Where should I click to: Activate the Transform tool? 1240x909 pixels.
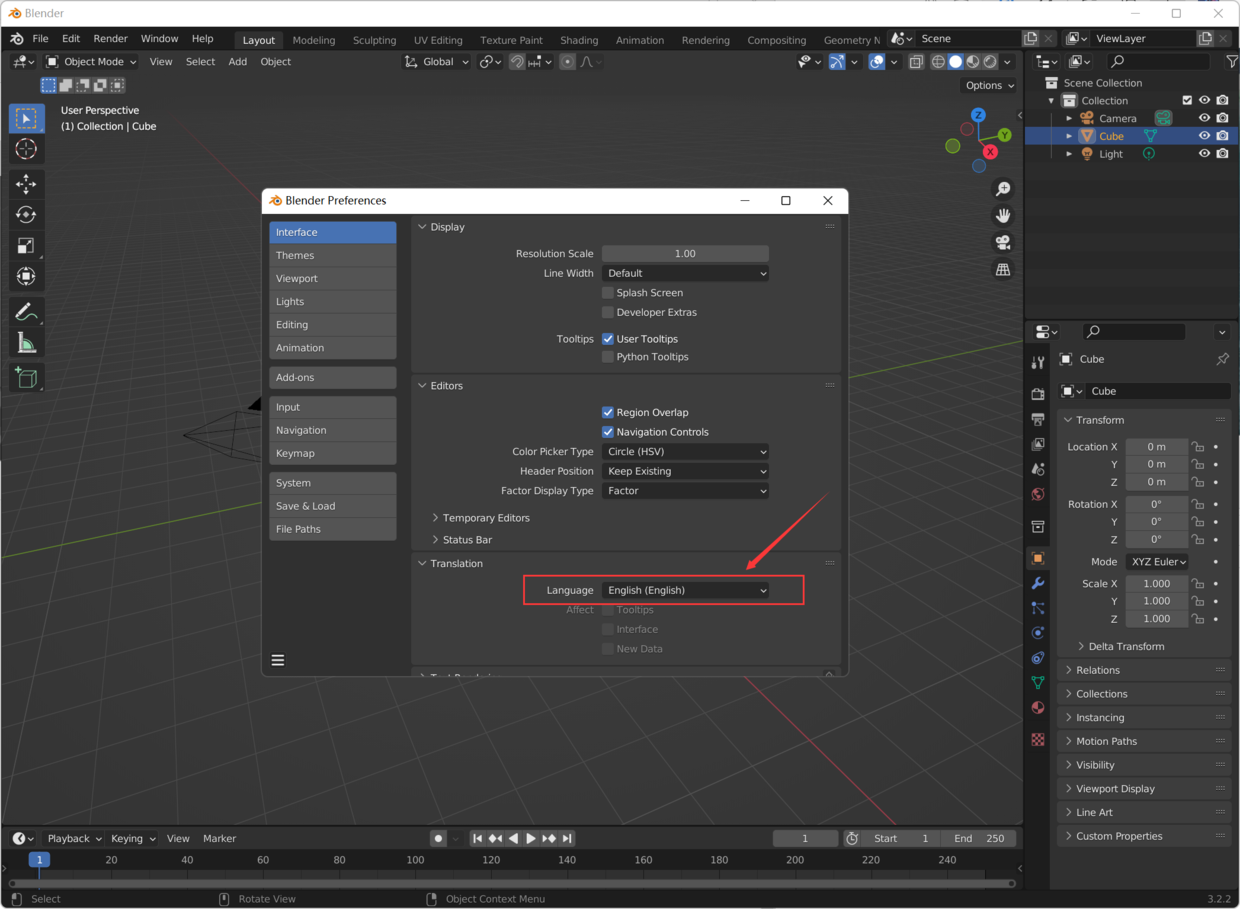tap(26, 277)
